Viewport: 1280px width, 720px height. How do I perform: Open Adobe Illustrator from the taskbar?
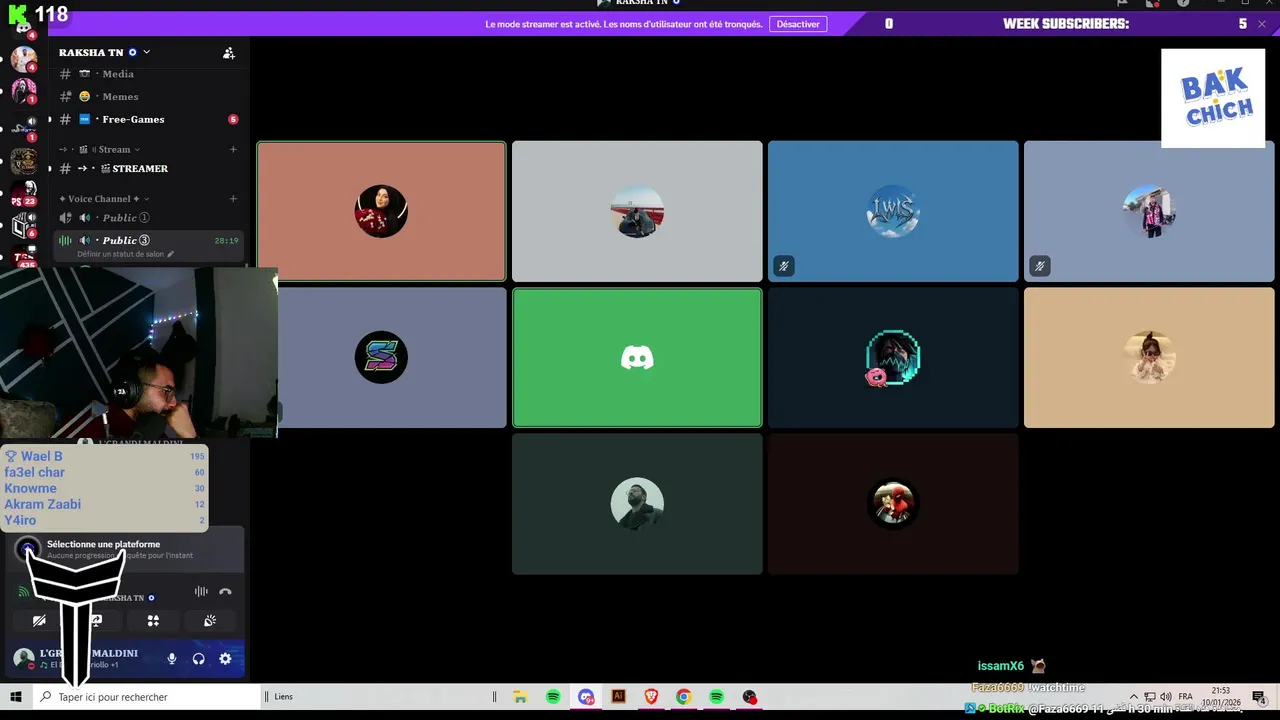(618, 697)
